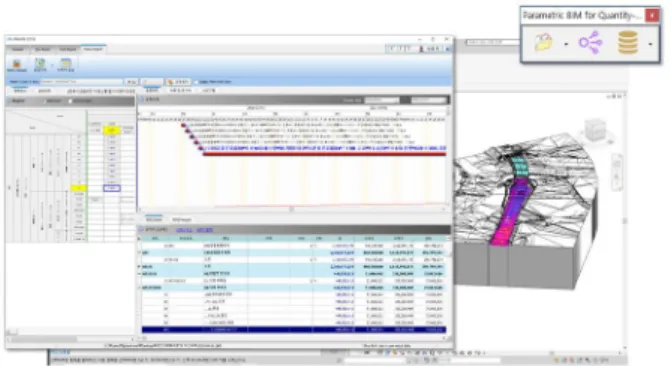Click the purple connected-nodes share icon

[x=590, y=43]
